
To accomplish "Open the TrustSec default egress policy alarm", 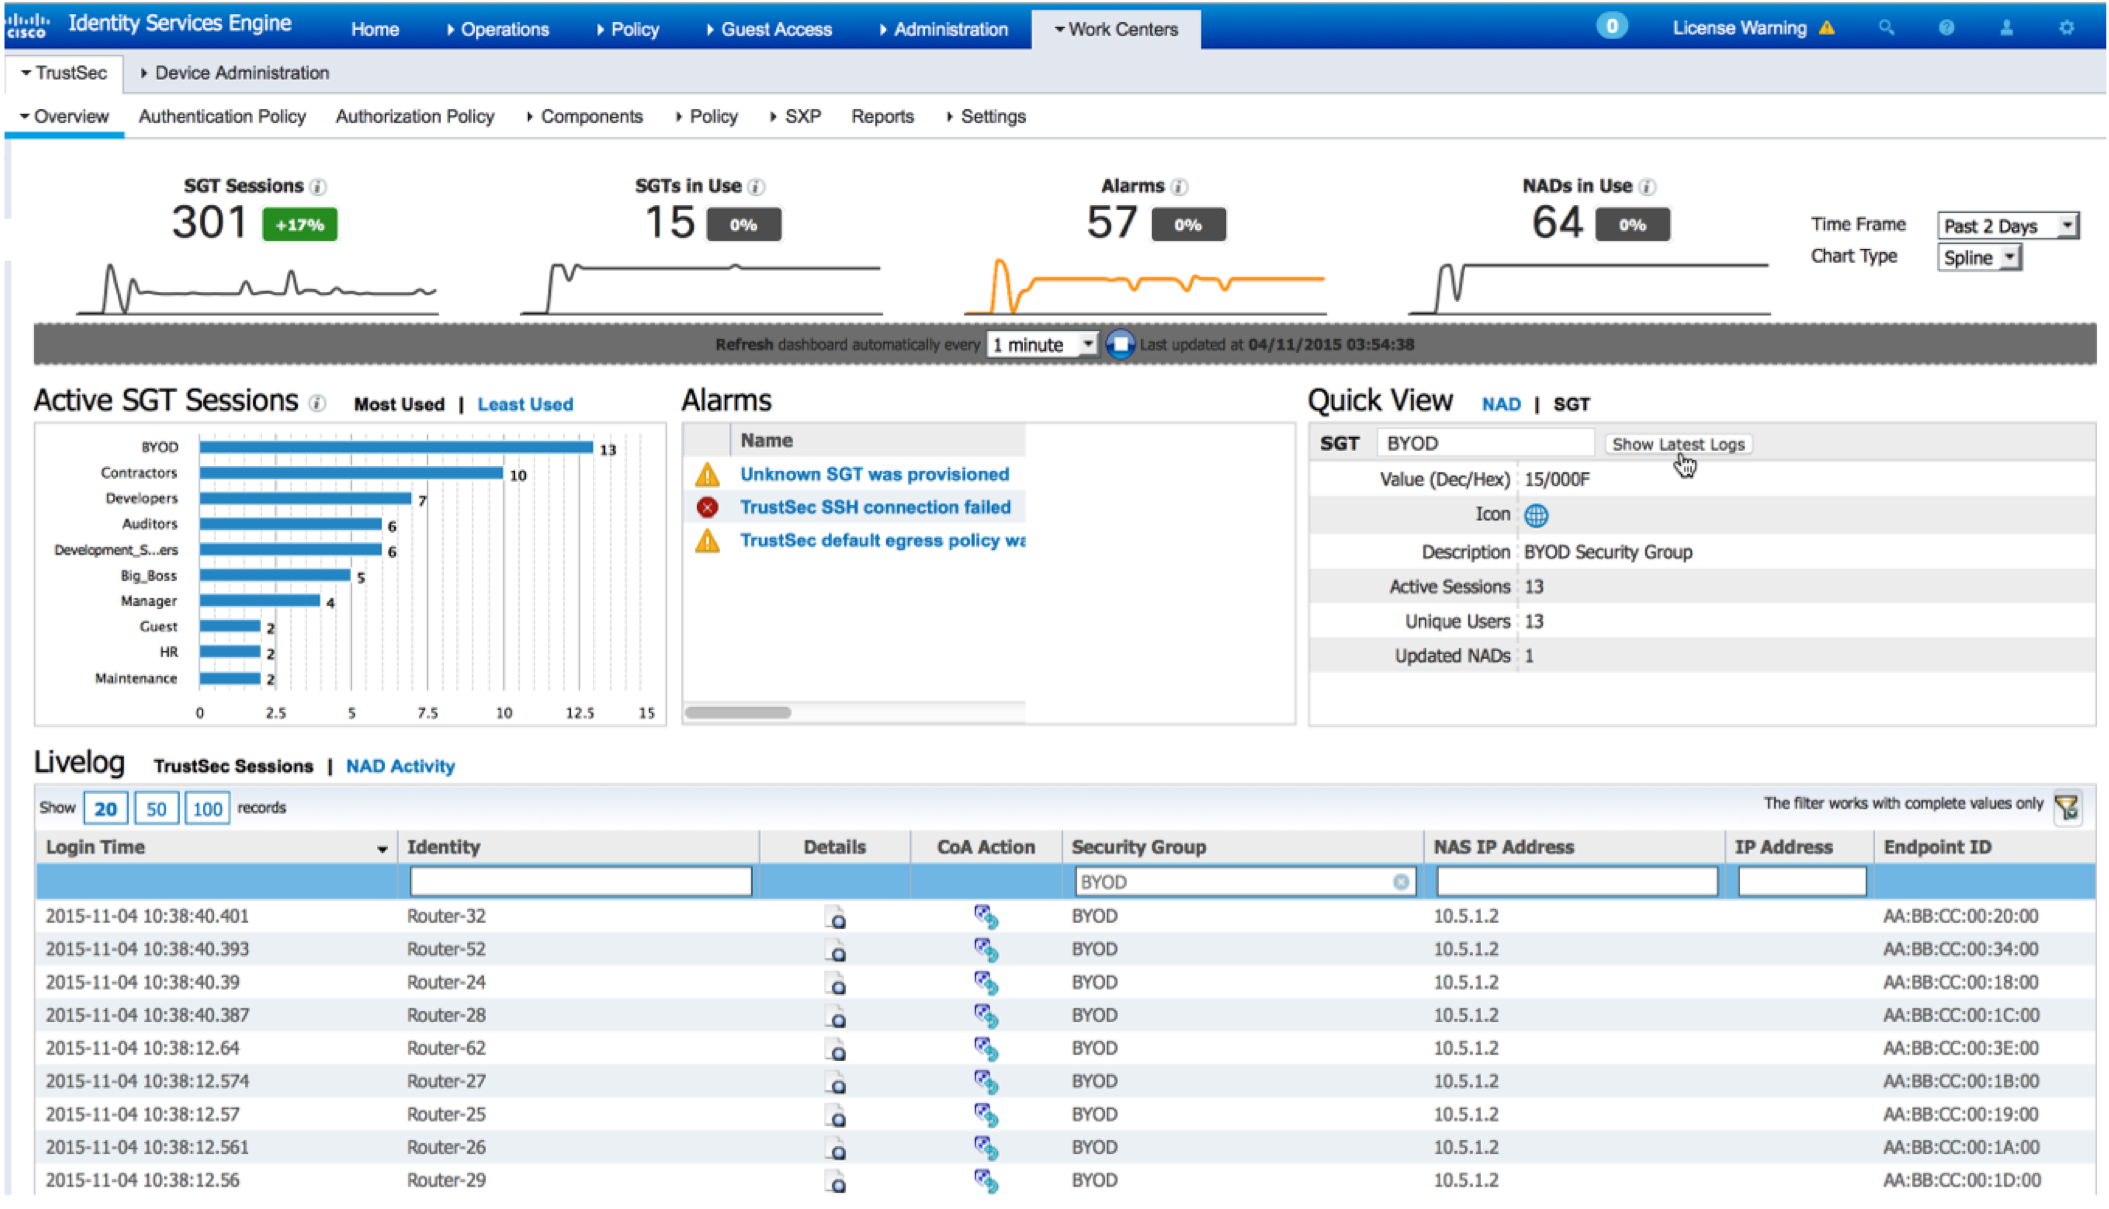I will coord(882,540).
